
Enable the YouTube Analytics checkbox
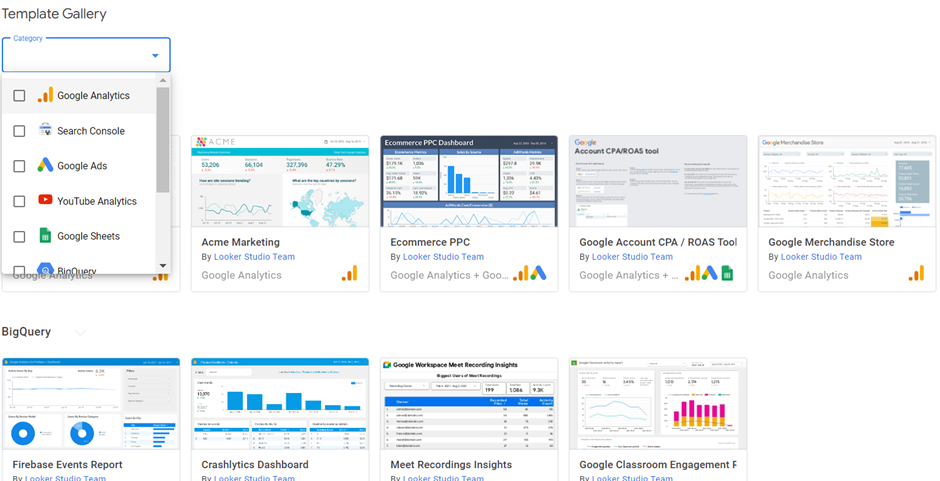point(19,201)
